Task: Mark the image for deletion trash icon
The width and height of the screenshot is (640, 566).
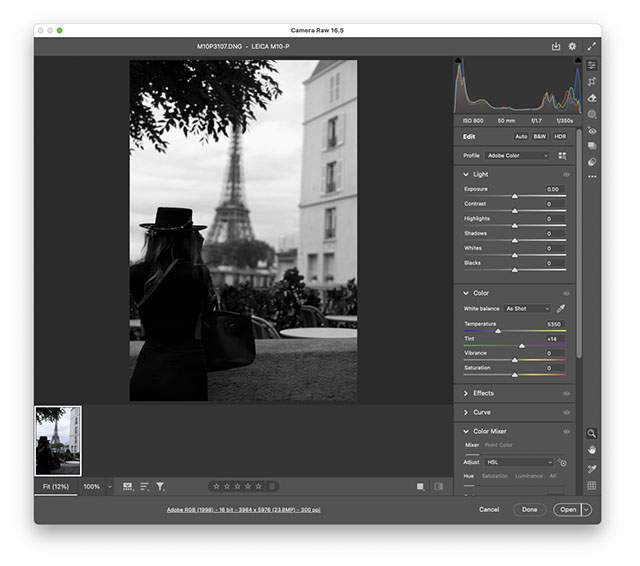Action: pos(272,486)
